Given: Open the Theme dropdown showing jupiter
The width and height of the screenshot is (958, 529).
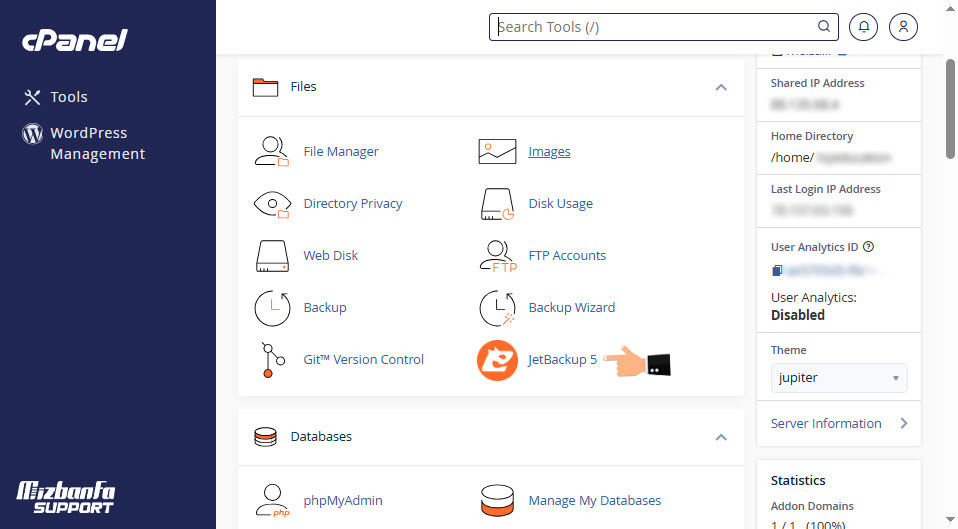Looking at the screenshot, I should pos(839,379).
